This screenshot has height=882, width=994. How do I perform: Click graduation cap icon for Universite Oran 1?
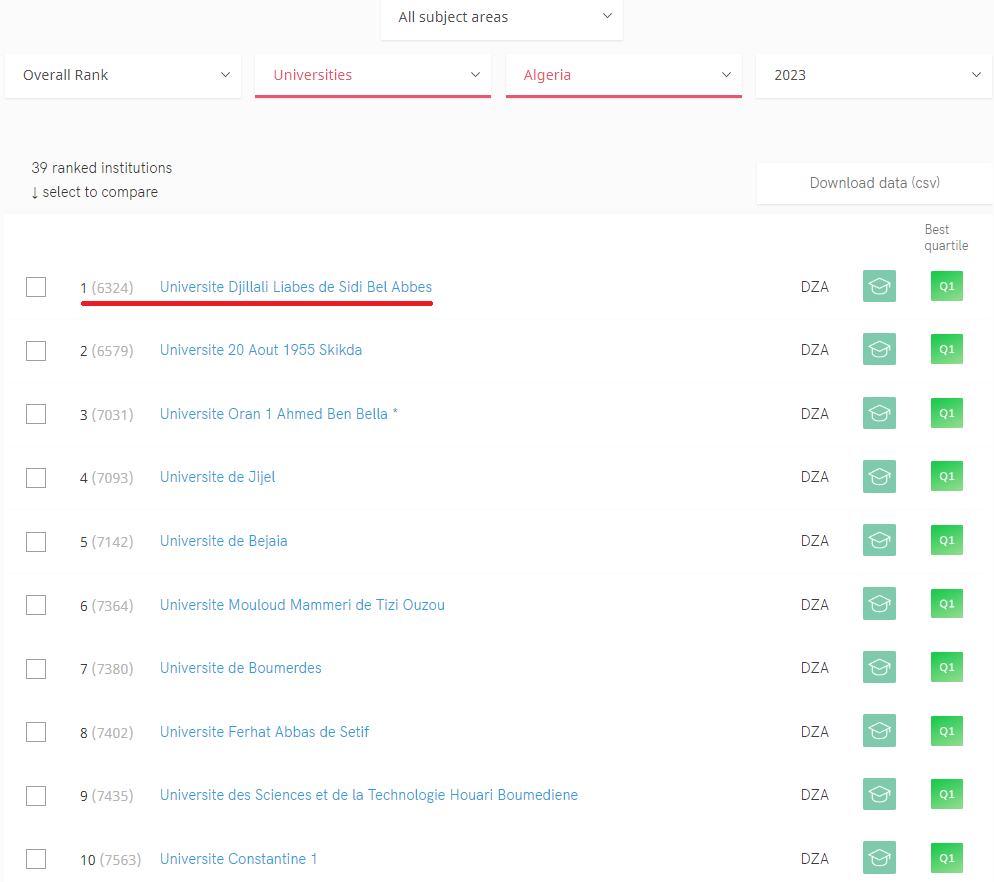(x=879, y=413)
